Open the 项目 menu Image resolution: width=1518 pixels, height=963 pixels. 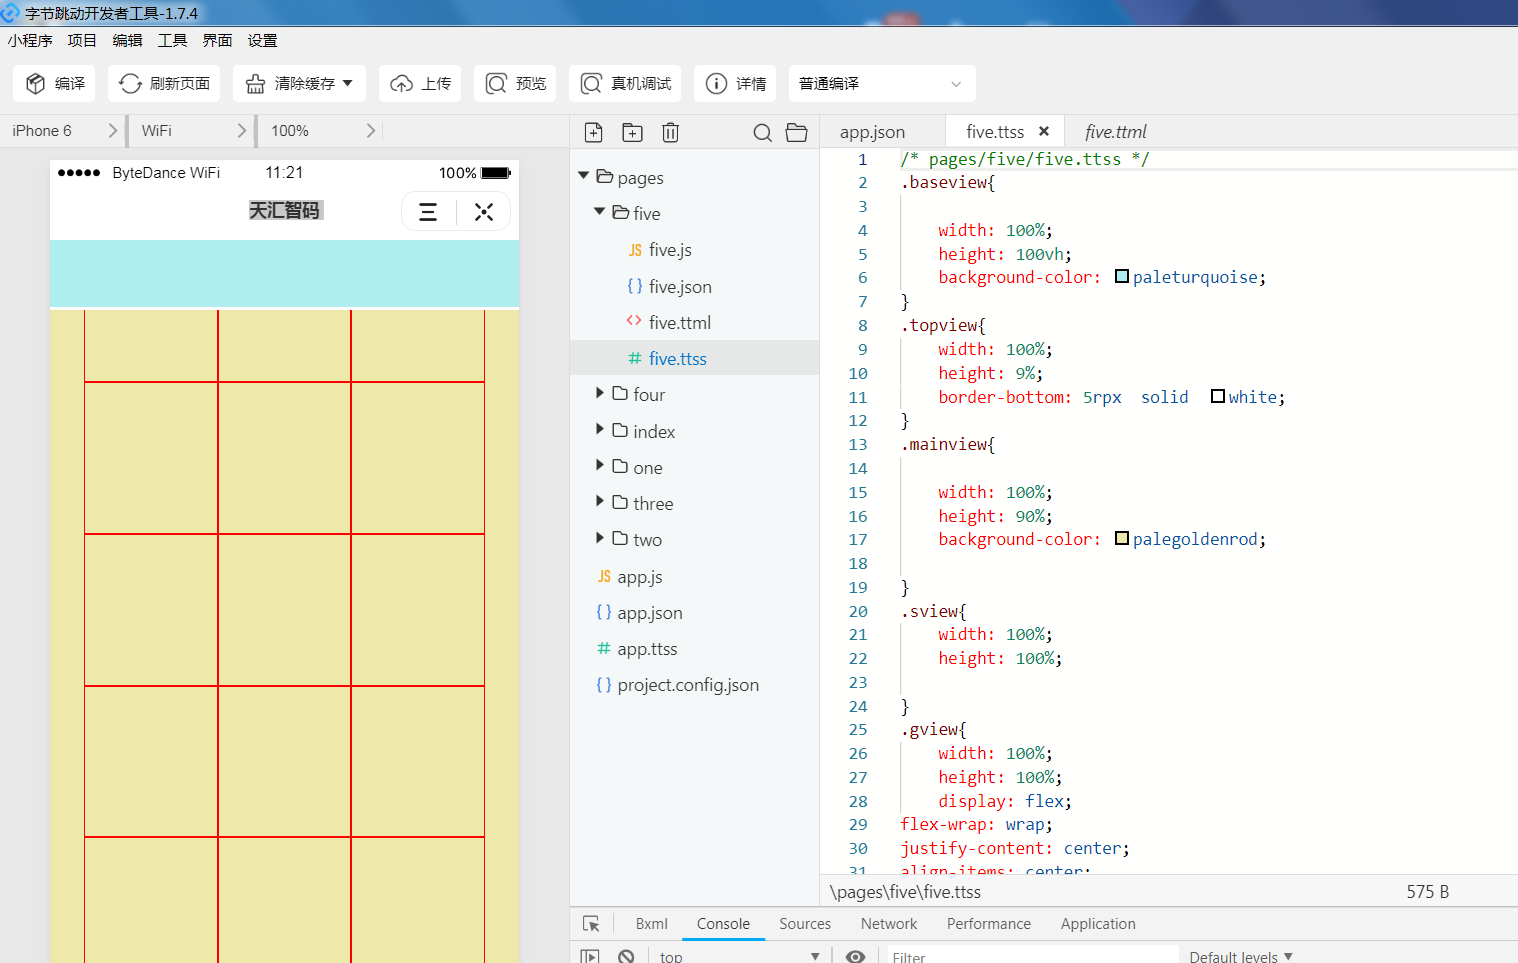point(82,41)
